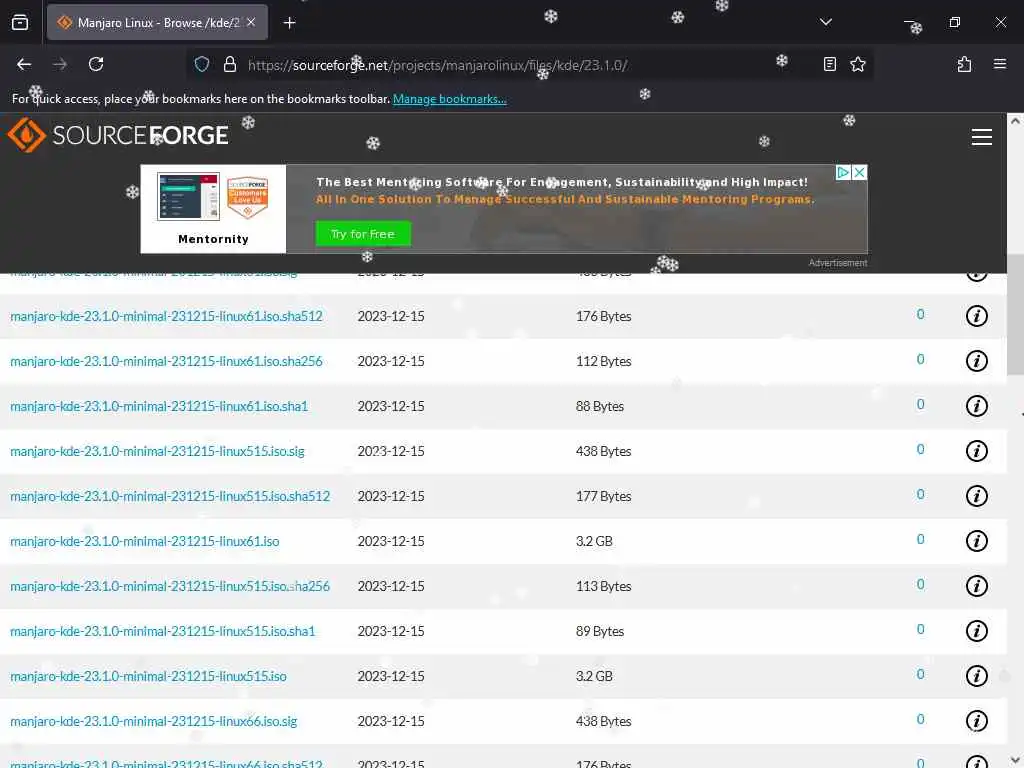Download minimal-231215-linux61.iso.sha1 file
Image resolution: width=1024 pixels, height=768 pixels.
point(159,406)
